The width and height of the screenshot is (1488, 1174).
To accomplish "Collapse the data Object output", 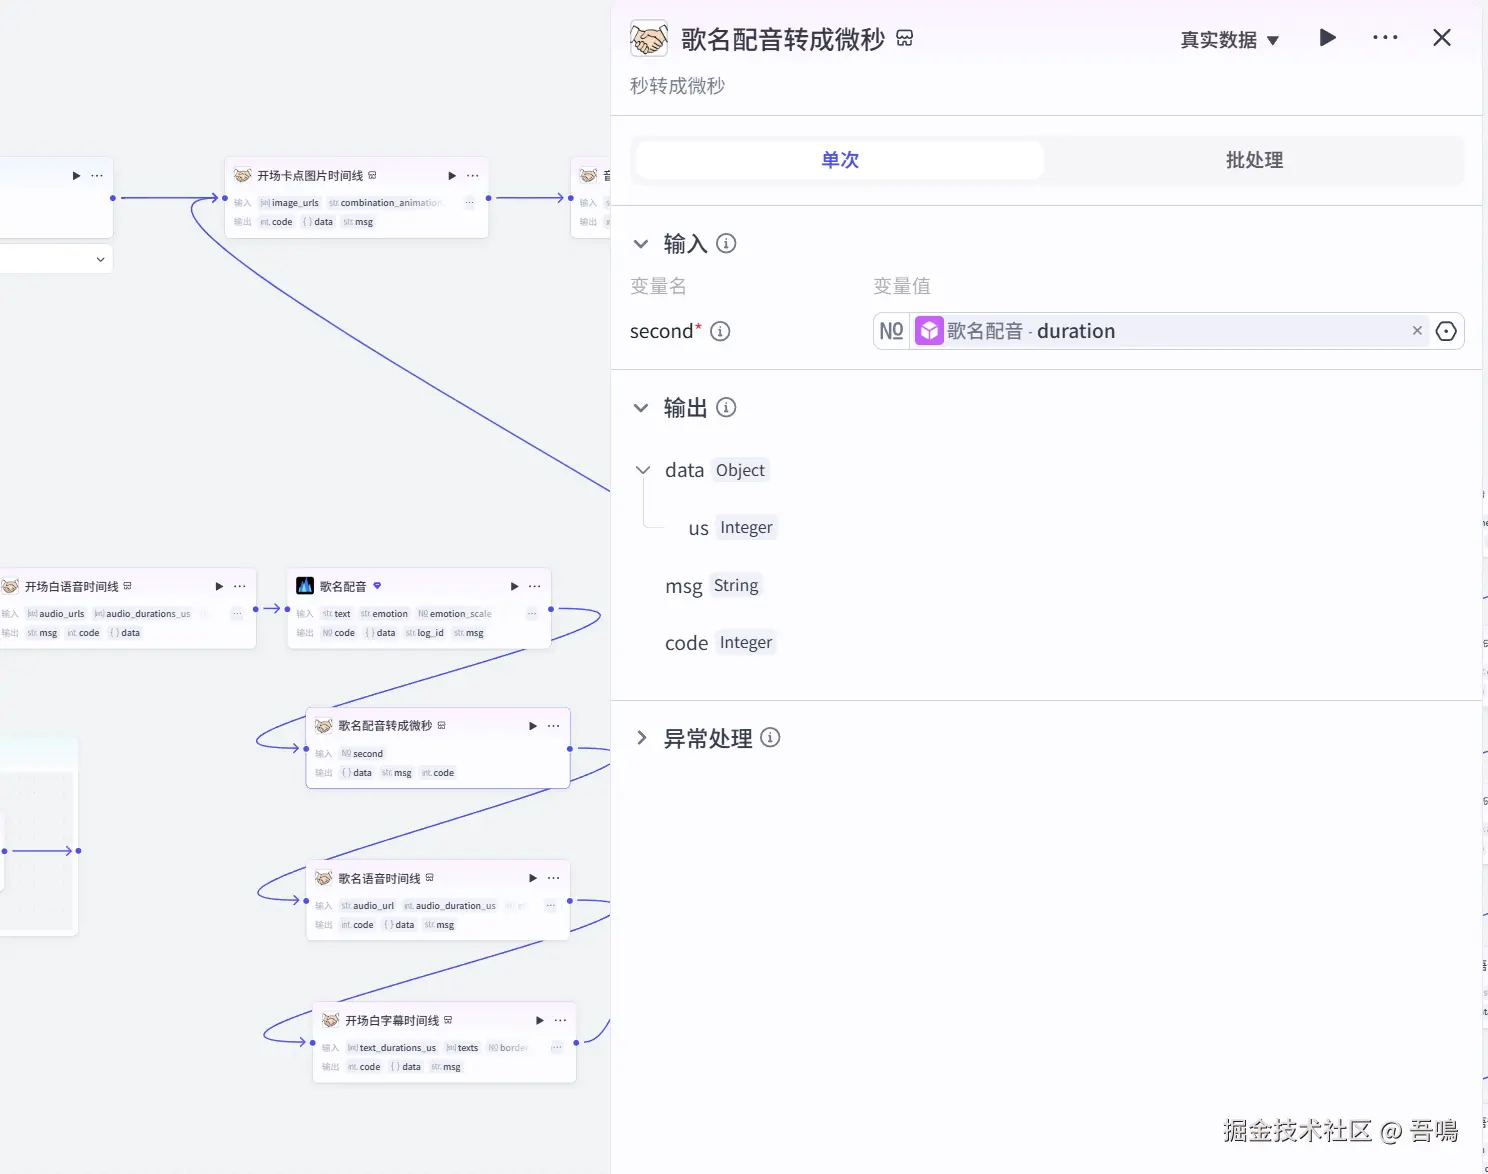I will pyautogui.click(x=643, y=470).
